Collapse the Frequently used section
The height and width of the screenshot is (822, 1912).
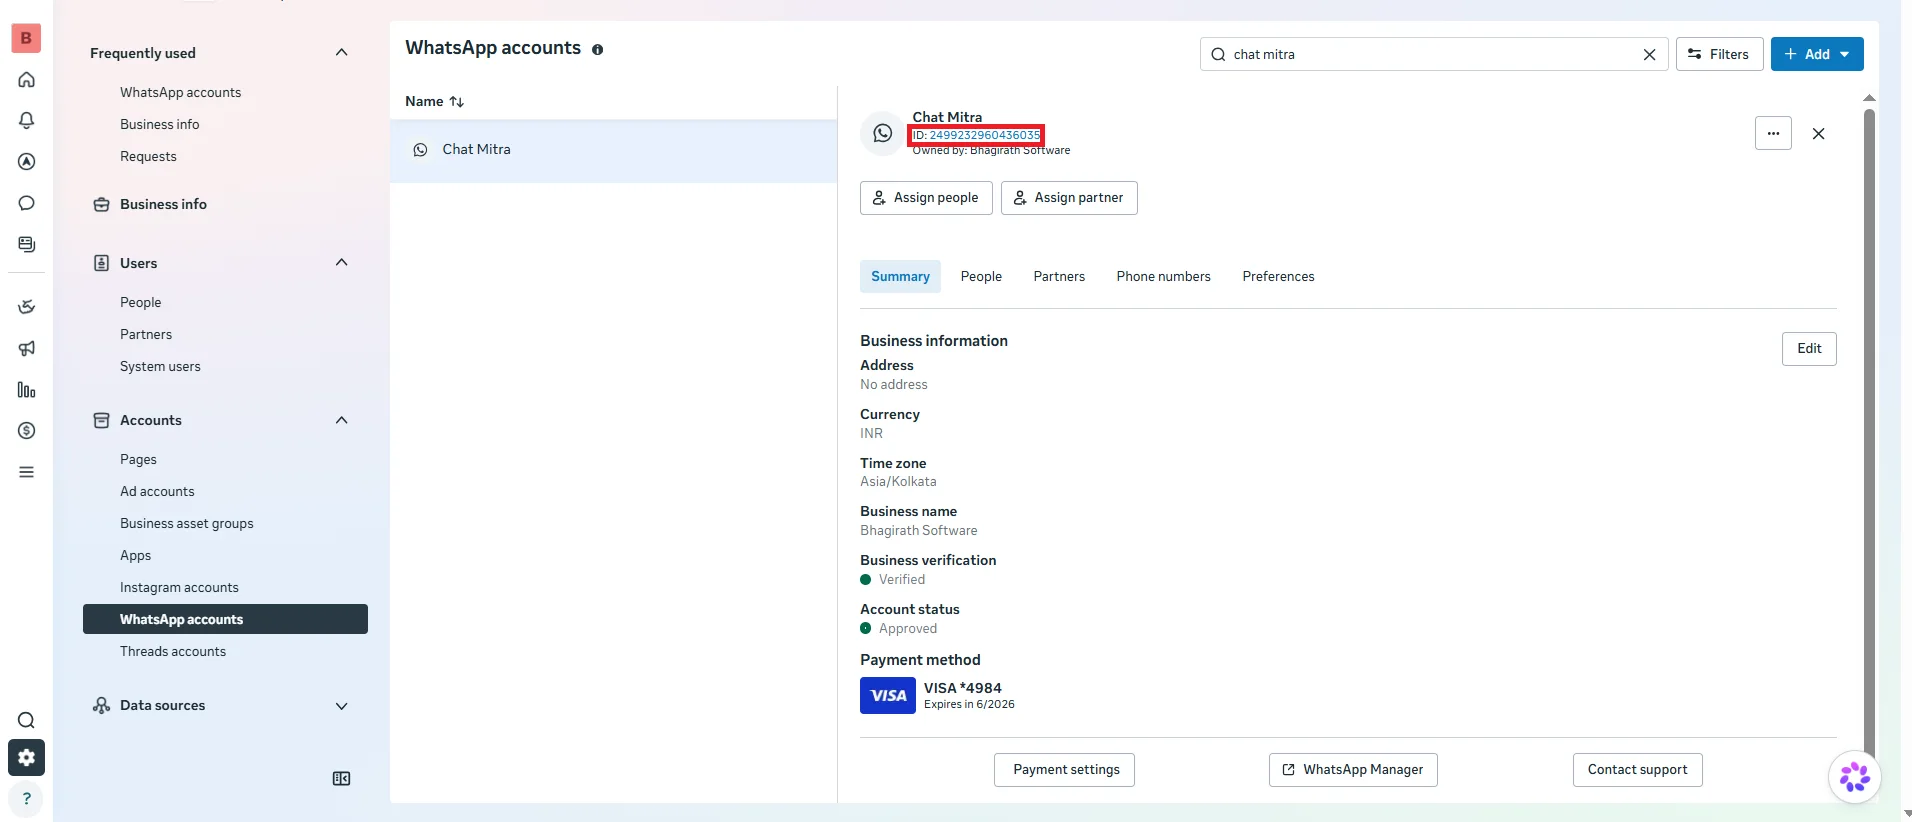pos(341,53)
